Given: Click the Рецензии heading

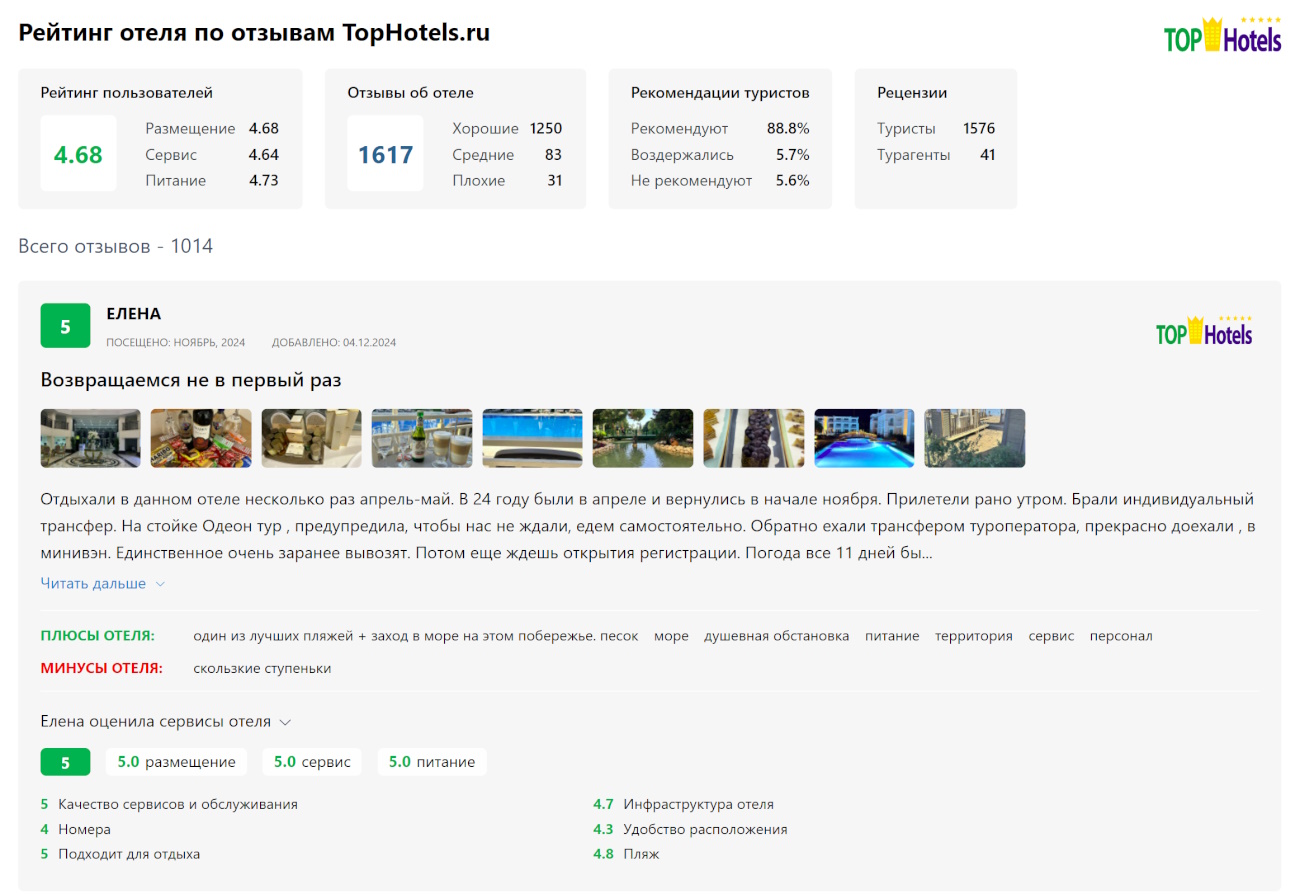Looking at the screenshot, I should (x=912, y=93).
